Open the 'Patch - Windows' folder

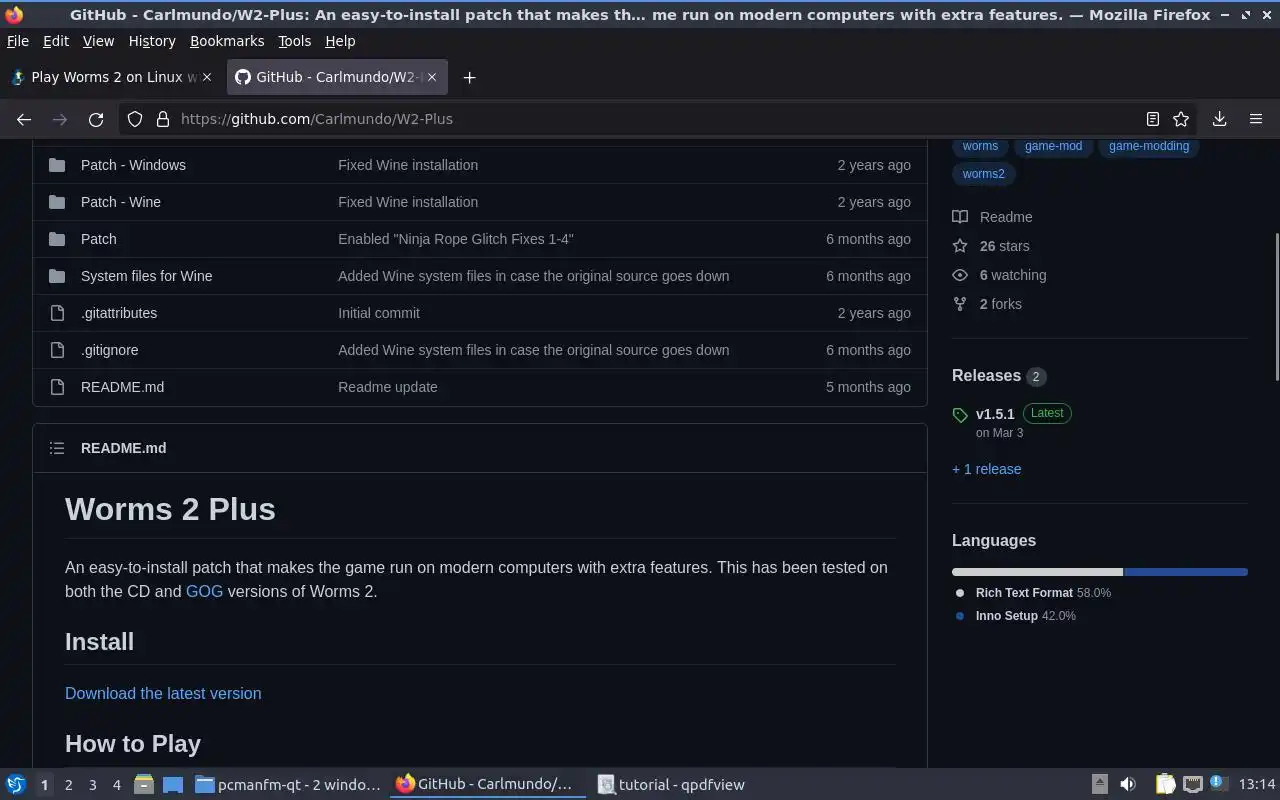133,165
